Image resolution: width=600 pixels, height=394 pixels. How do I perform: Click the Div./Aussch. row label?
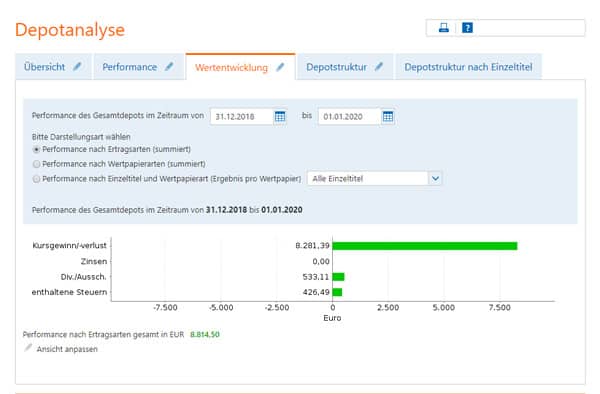[x=83, y=277]
